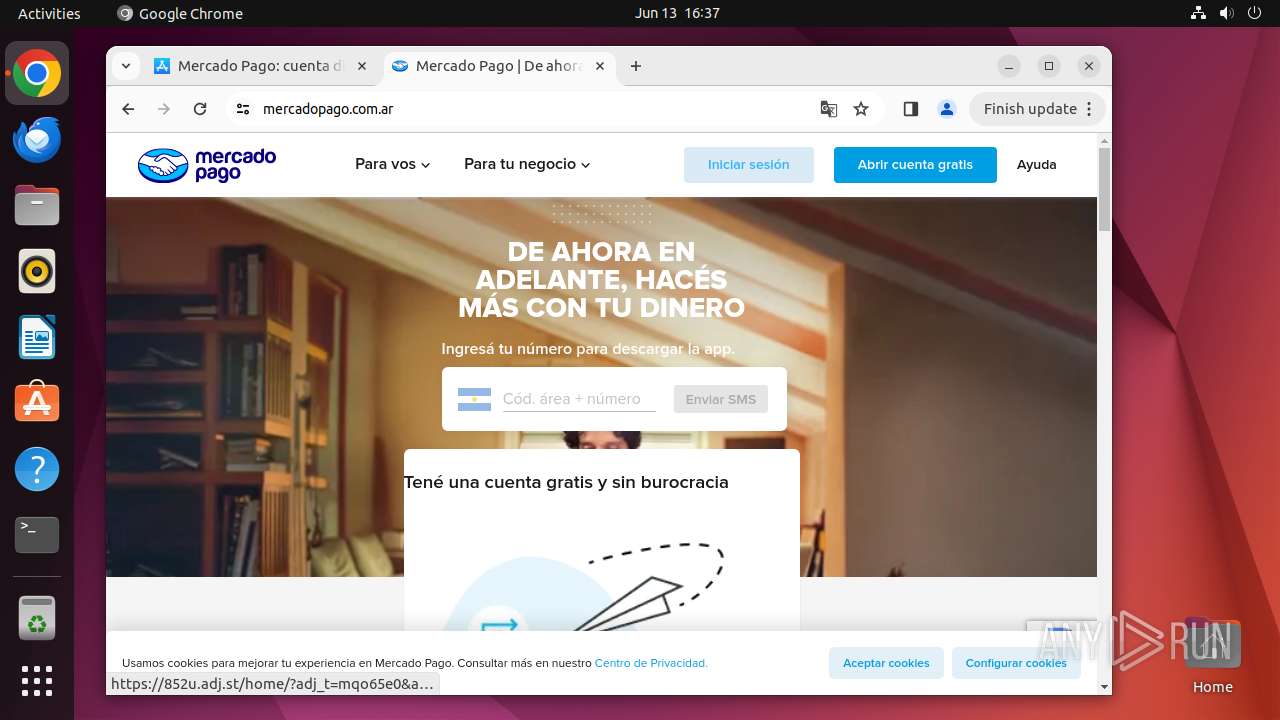Viewport: 1280px width, 720px height.
Task: Open Ubuntu Software from the dock
Action: click(37, 402)
